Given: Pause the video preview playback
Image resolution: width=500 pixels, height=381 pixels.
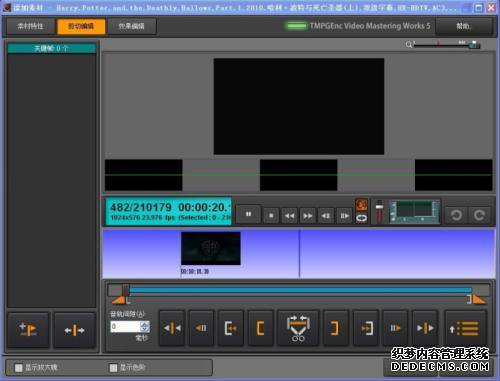Looking at the screenshot, I should coord(248,214).
